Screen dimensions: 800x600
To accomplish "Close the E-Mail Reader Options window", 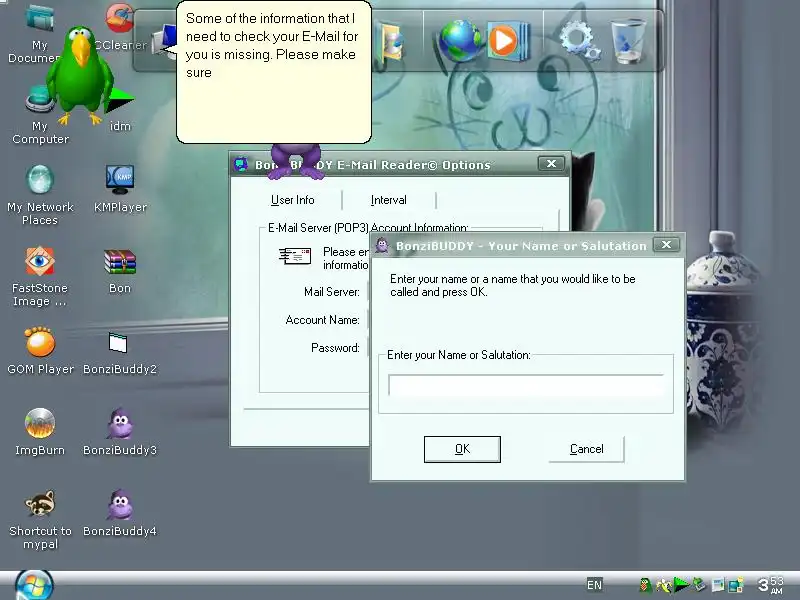I will coord(552,164).
